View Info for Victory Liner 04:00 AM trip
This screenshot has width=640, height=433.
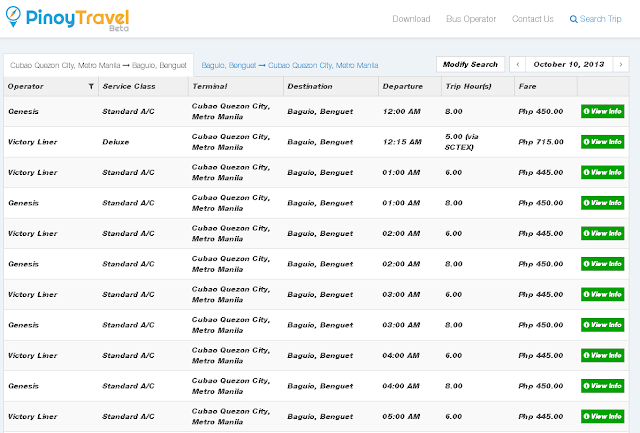pyautogui.click(x=602, y=355)
